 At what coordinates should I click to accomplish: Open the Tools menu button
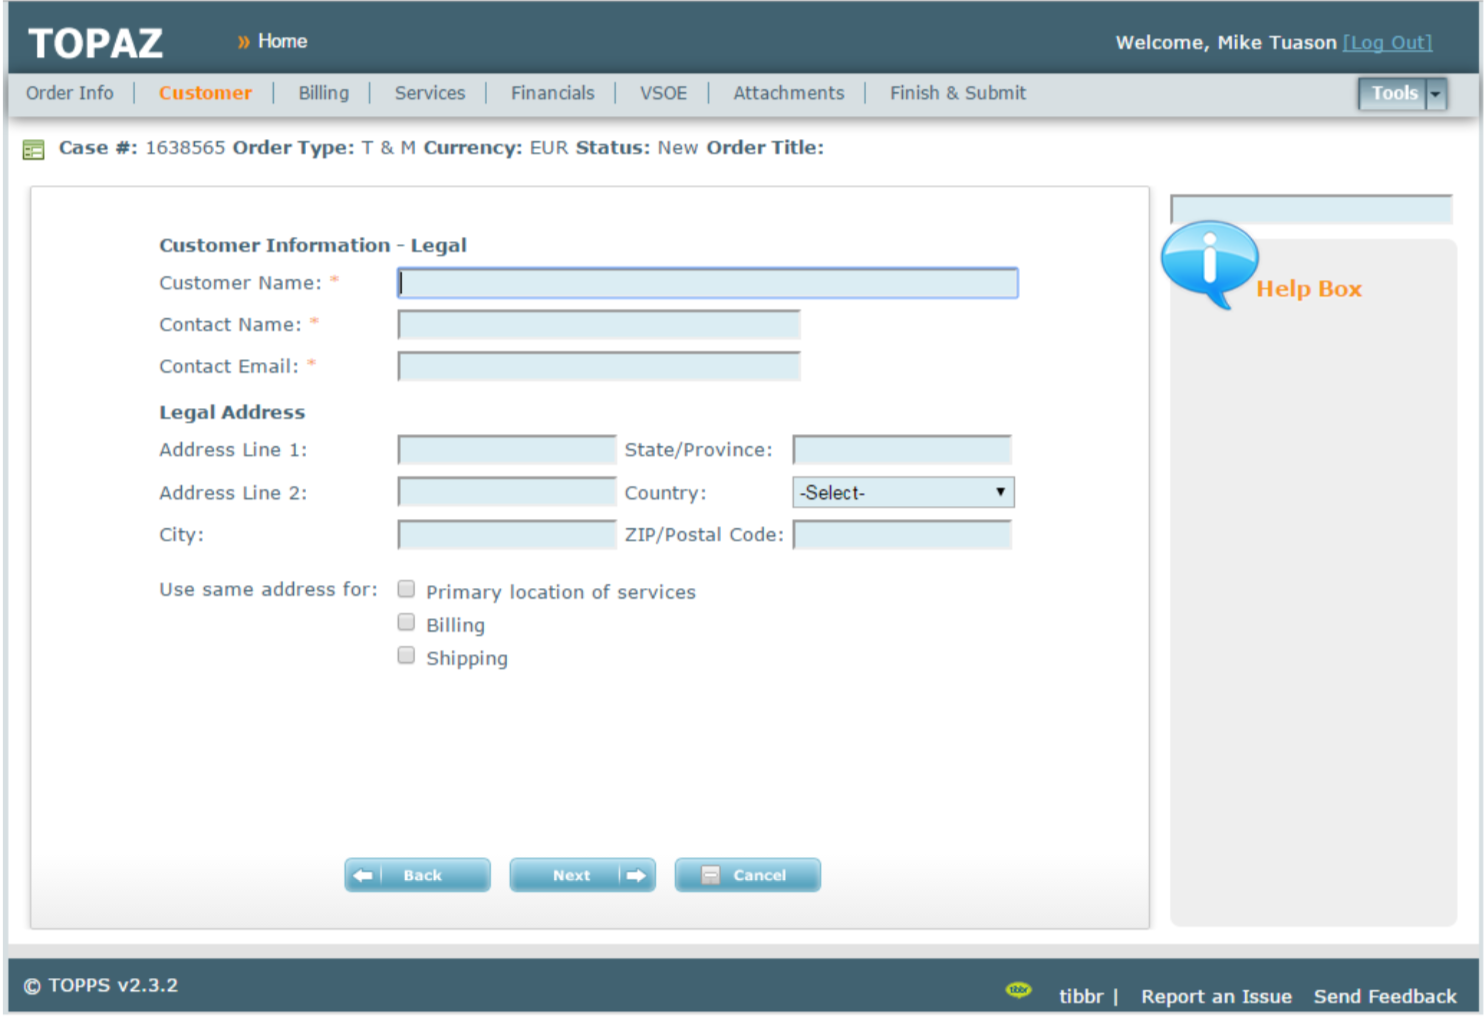[1393, 94]
